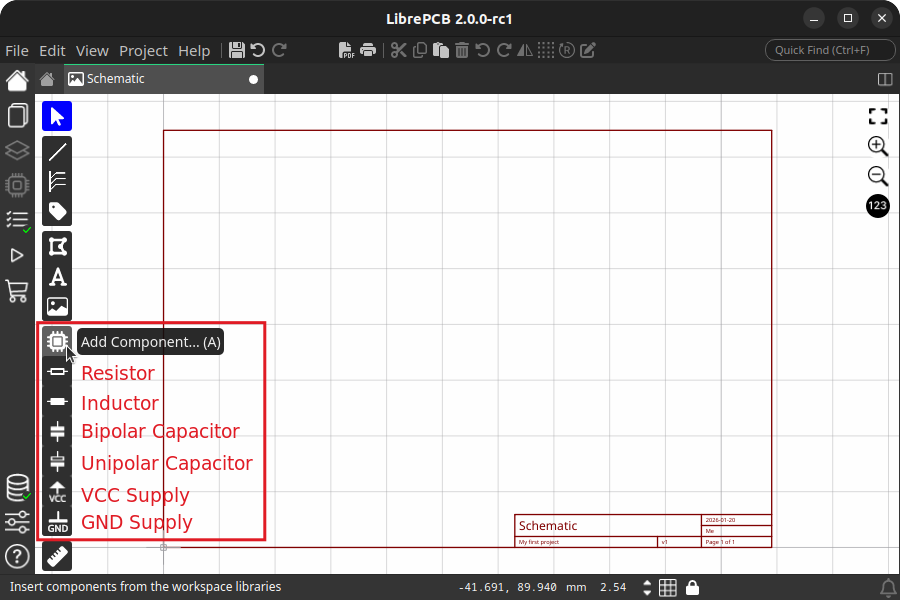Image resolution: width=900 pixels, height=600 pixels.
Task: Open the Order PCB shopping cart
Action: coord(17,289)
